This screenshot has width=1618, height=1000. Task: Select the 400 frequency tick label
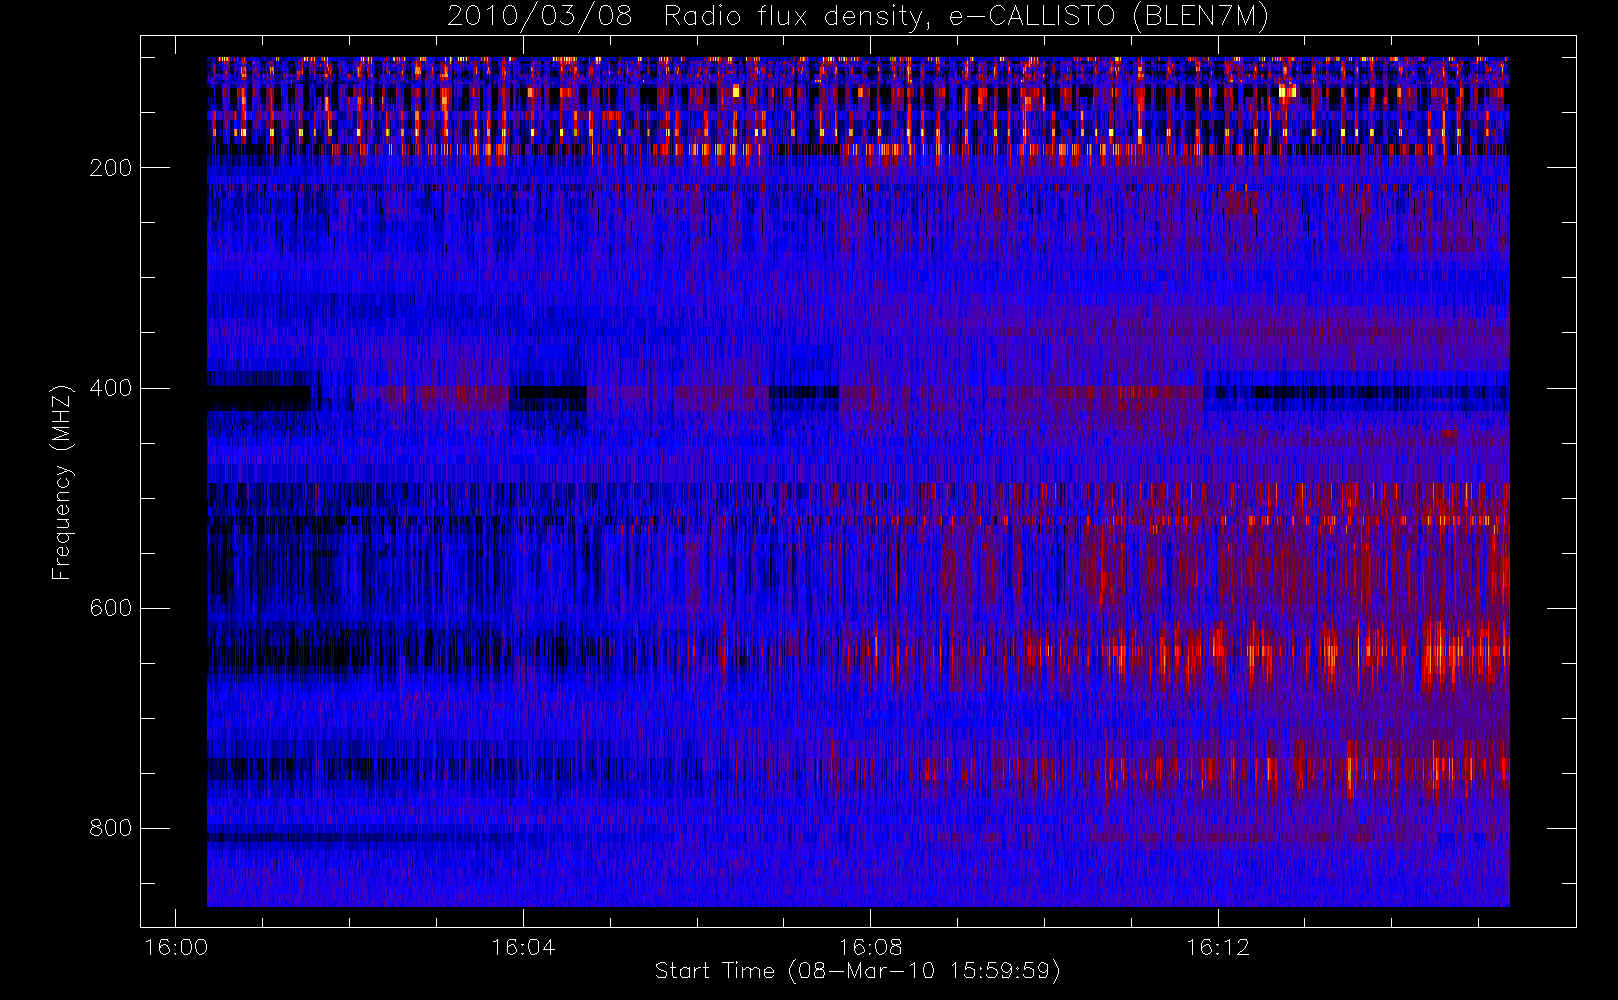[110, 388]
